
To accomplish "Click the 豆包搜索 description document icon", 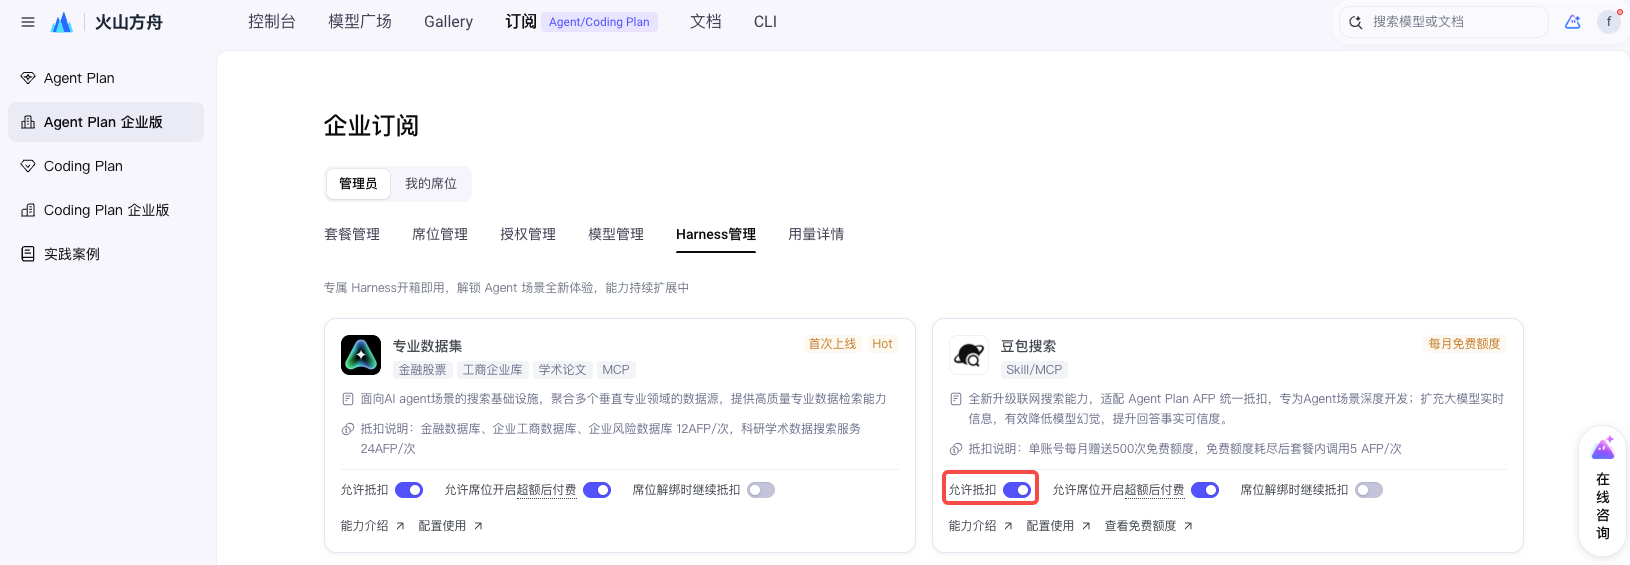I will click(956, 399).
